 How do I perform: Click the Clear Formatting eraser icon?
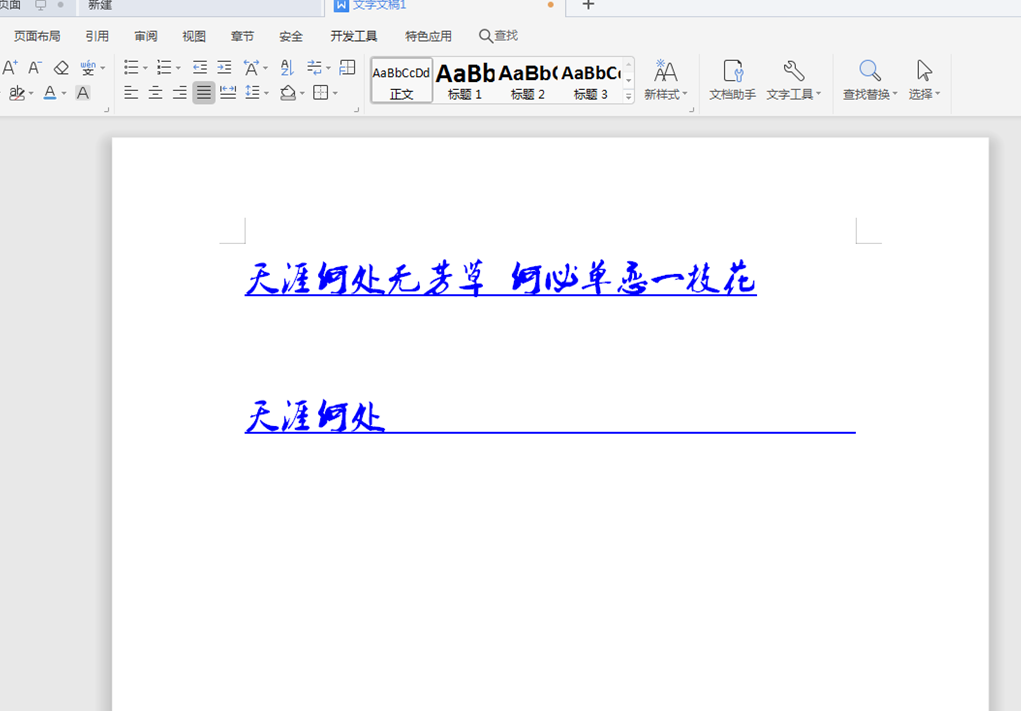point(60,67)
